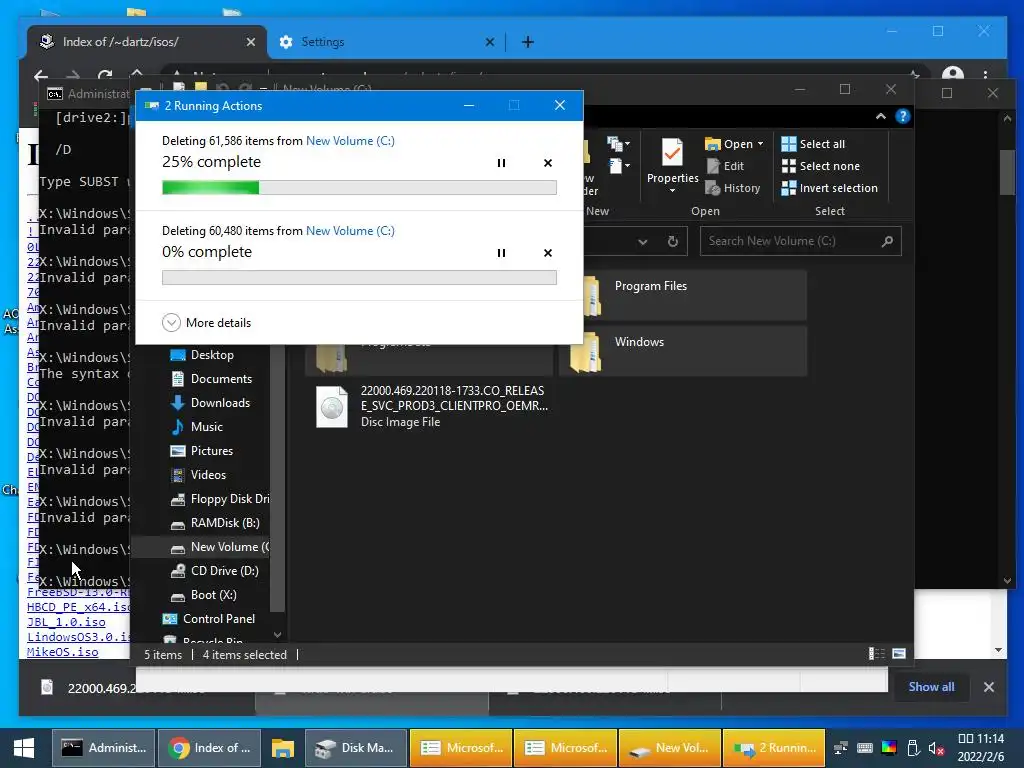Click the search magnifier icon
1024x768 pixels.
point(887,241)
